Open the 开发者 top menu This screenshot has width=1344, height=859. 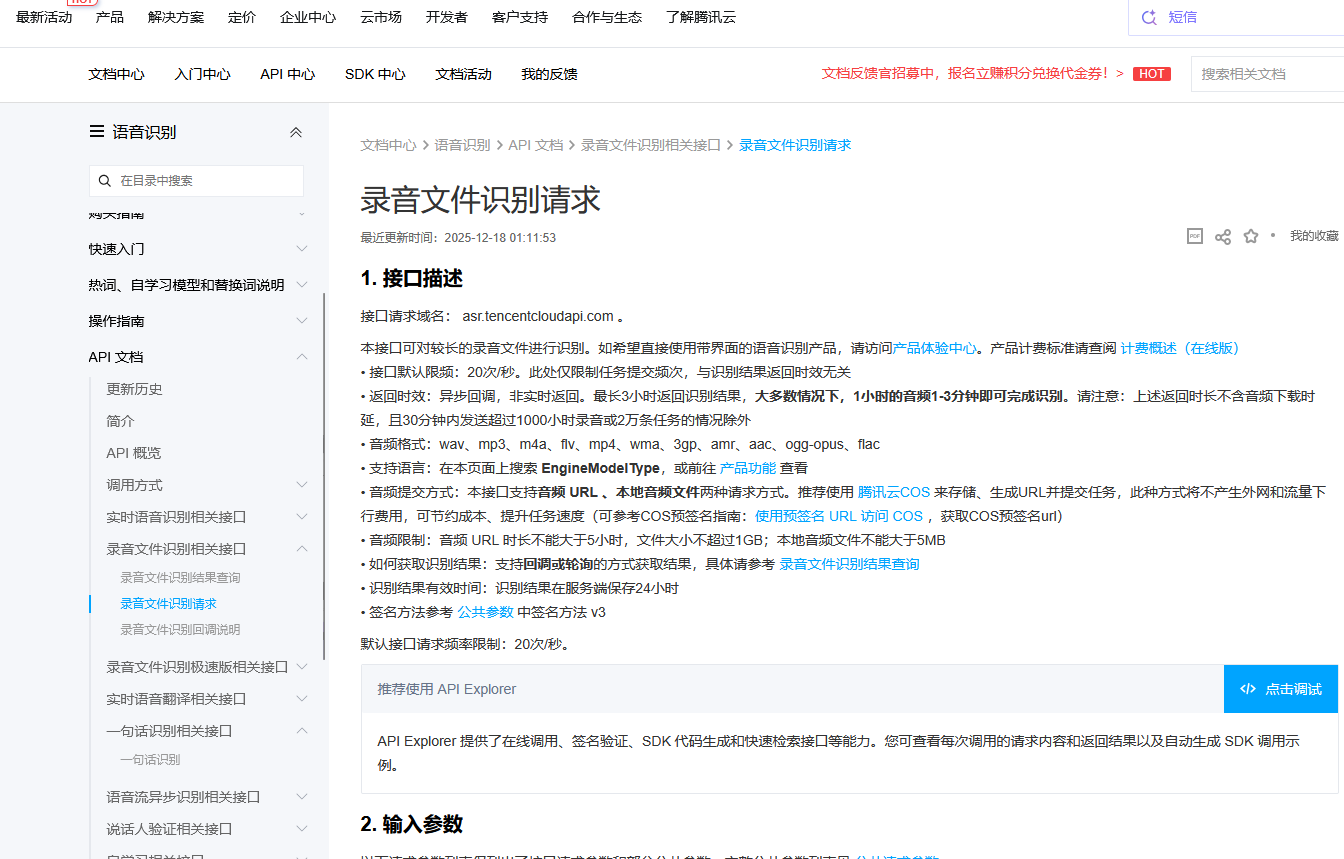[x=446, y=17]
